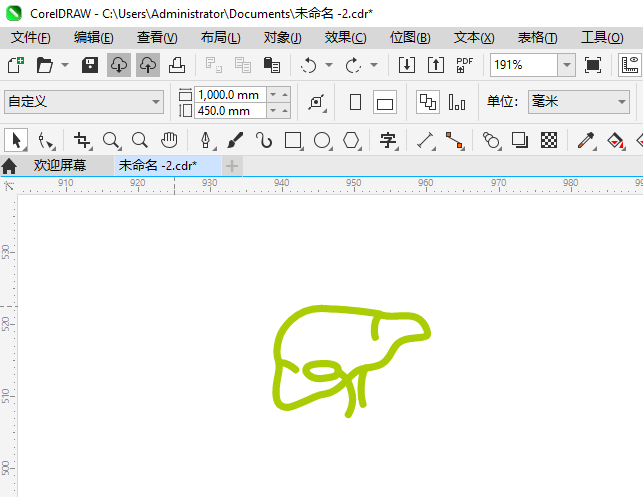Open the 效果(C) menu

pos(345,38)
